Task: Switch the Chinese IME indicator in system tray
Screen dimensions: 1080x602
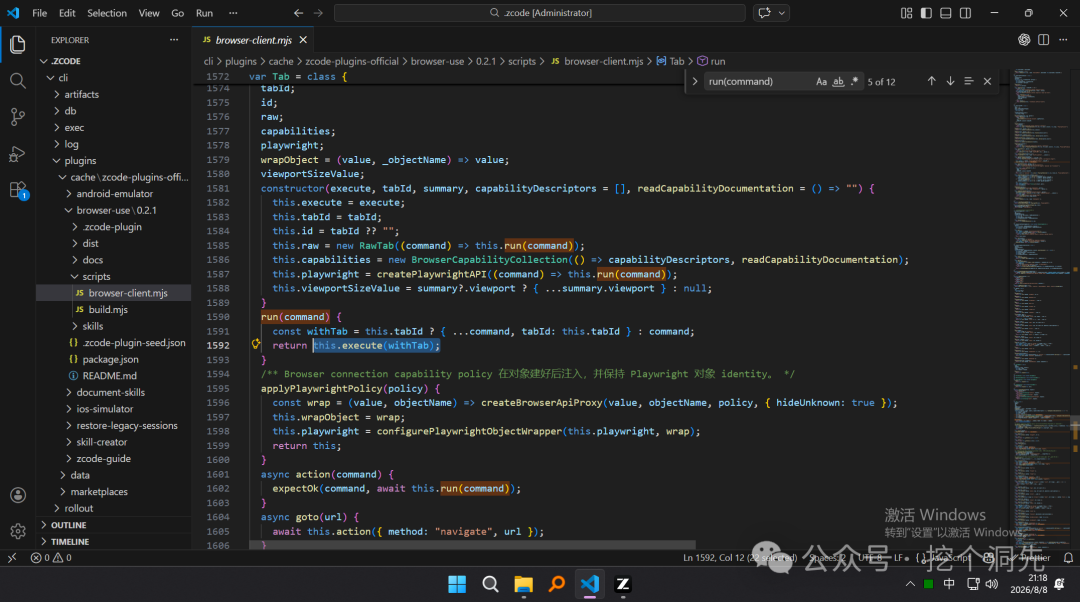Action: [x=949, y=584]
